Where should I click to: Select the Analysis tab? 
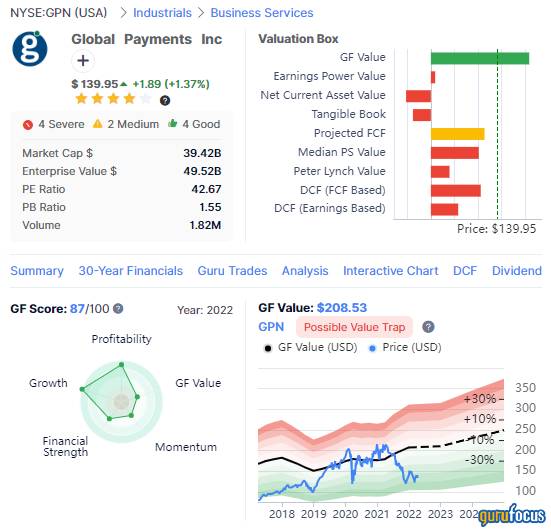pos(305,271)
